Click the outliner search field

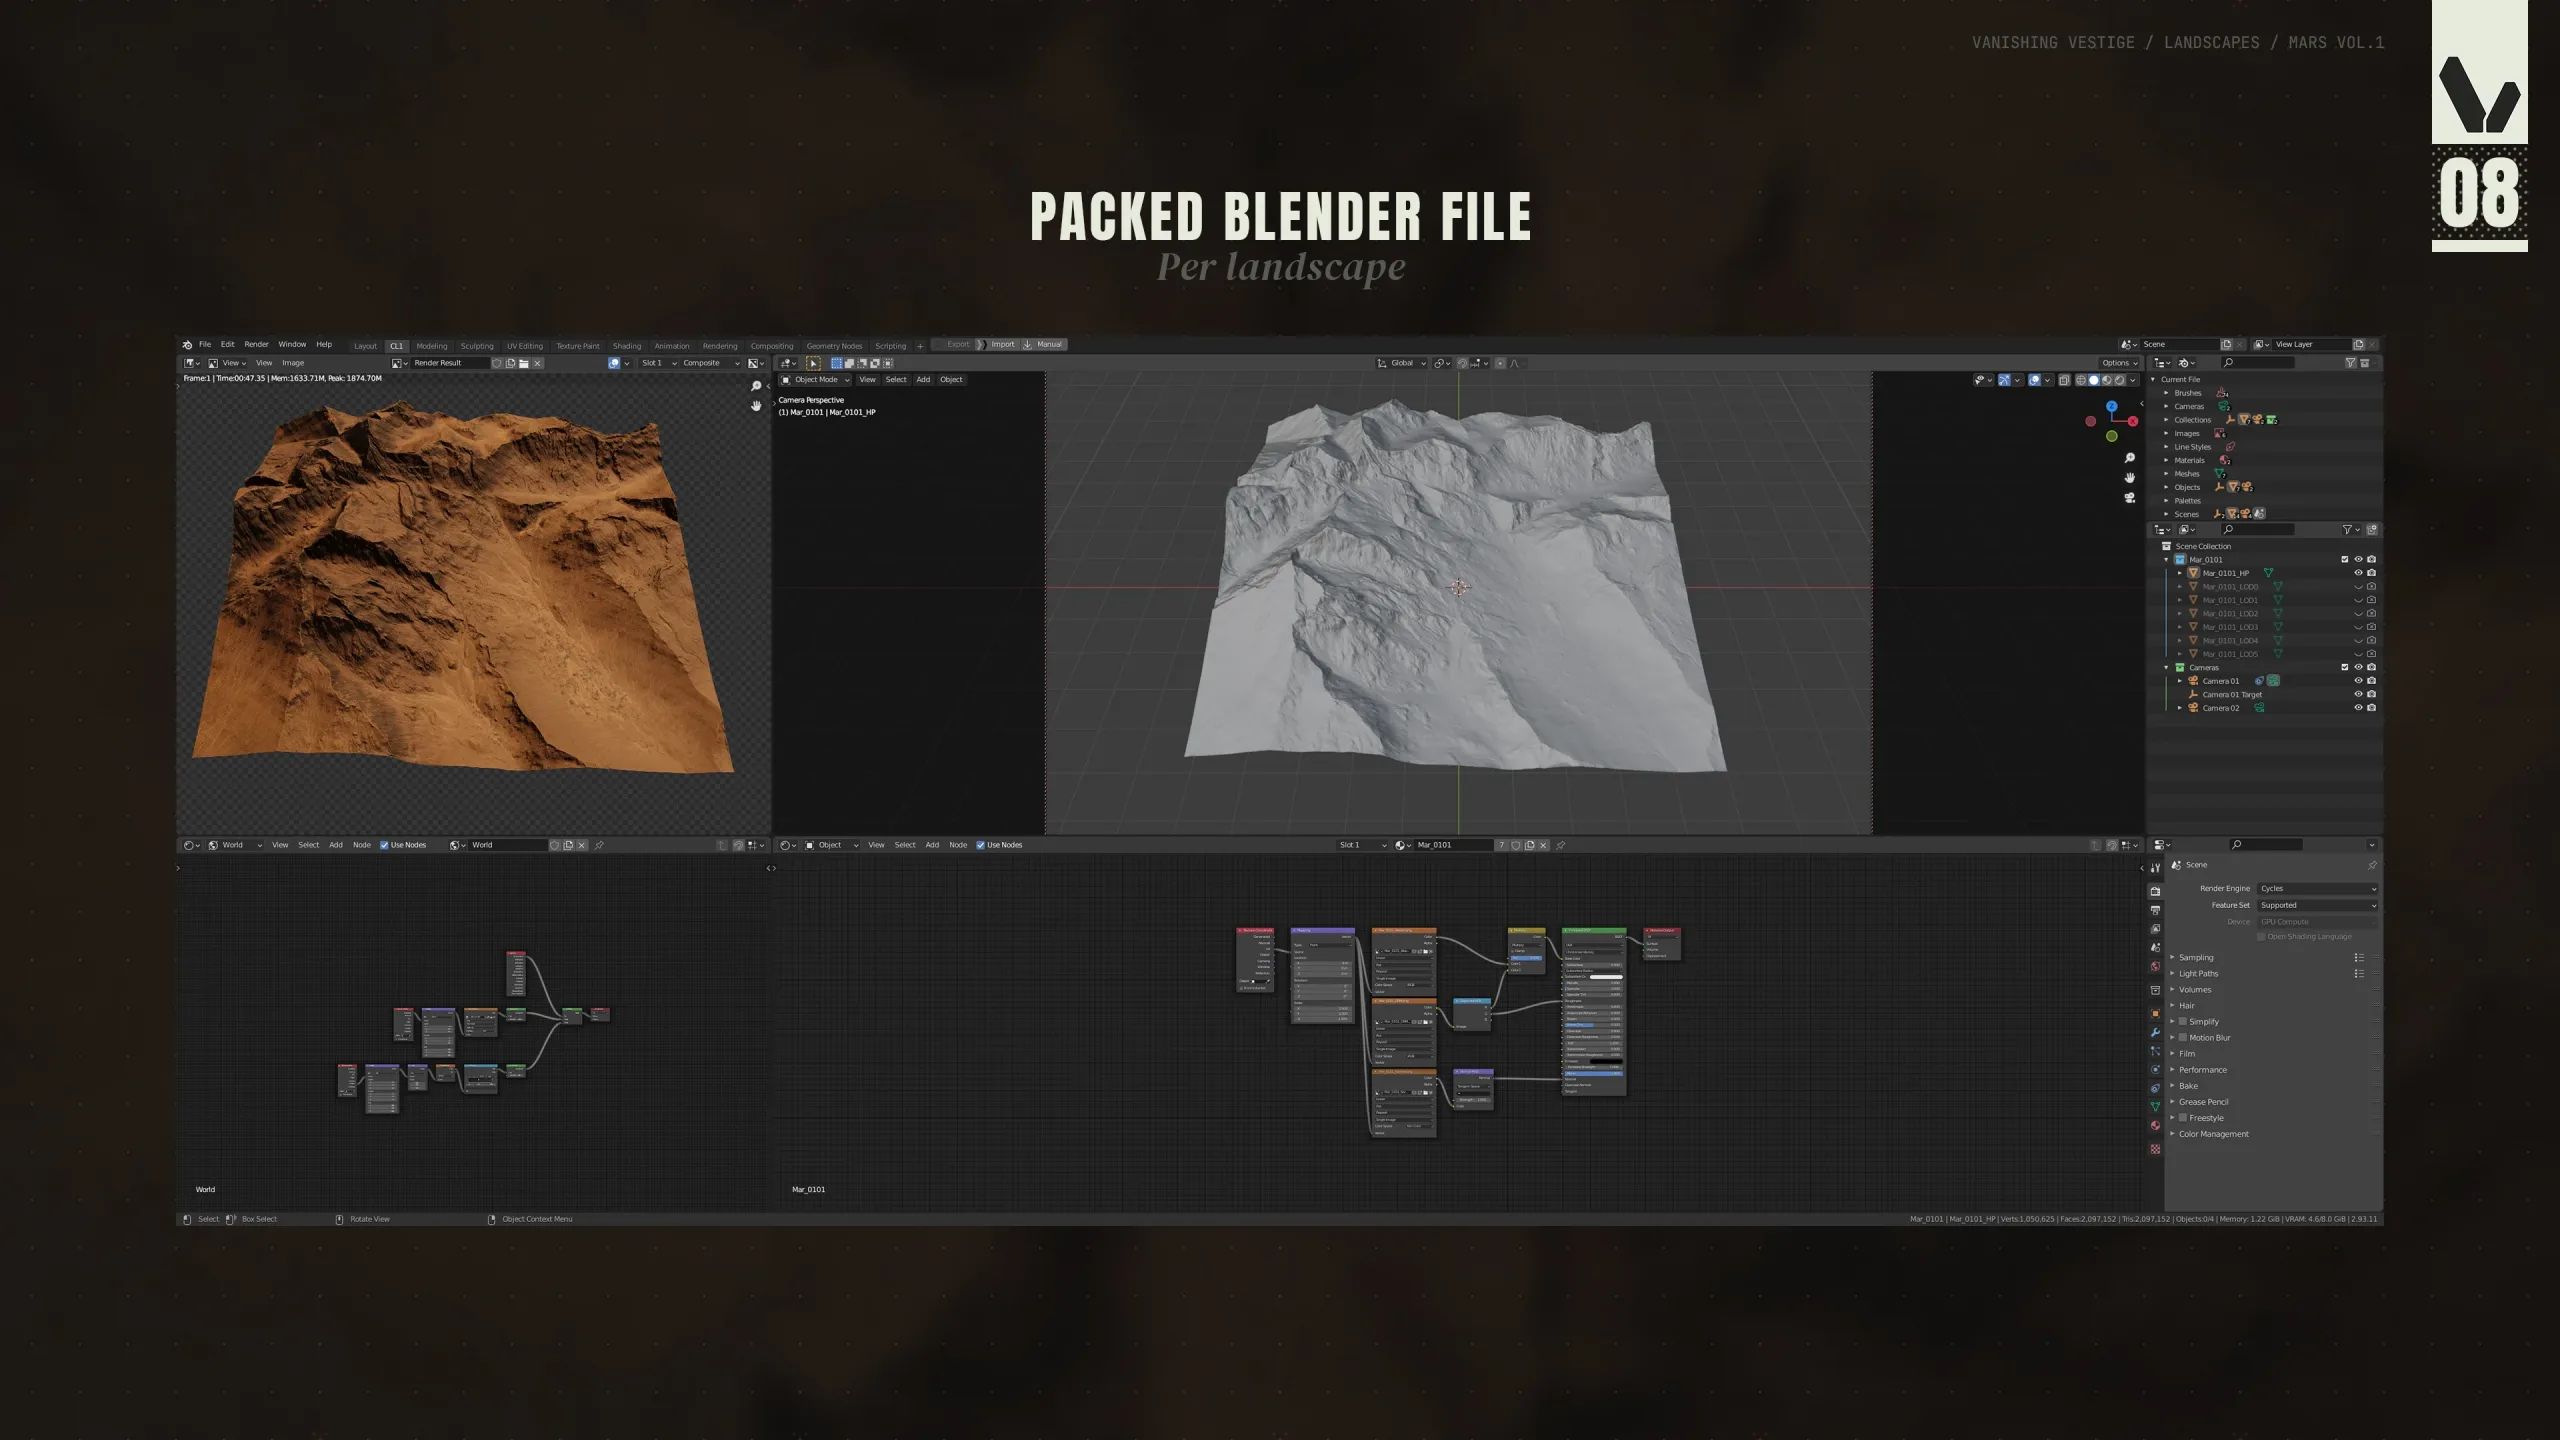point(2259,530)
